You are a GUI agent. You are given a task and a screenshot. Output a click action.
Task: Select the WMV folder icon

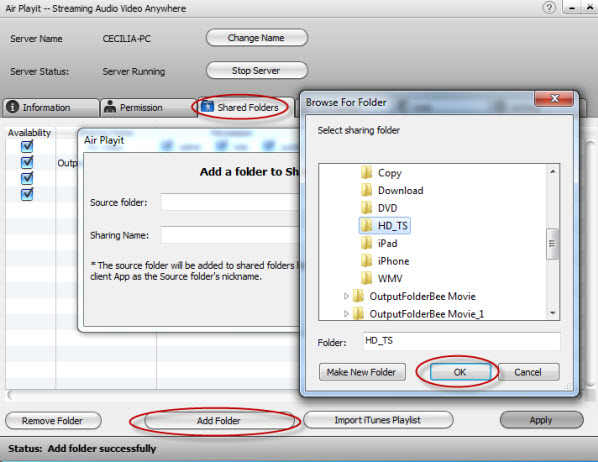click(367, 278)
